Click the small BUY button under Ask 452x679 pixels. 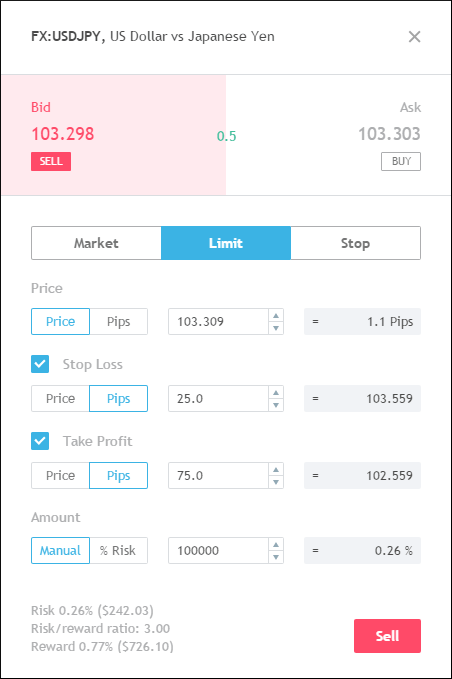[x=401, y=162]
